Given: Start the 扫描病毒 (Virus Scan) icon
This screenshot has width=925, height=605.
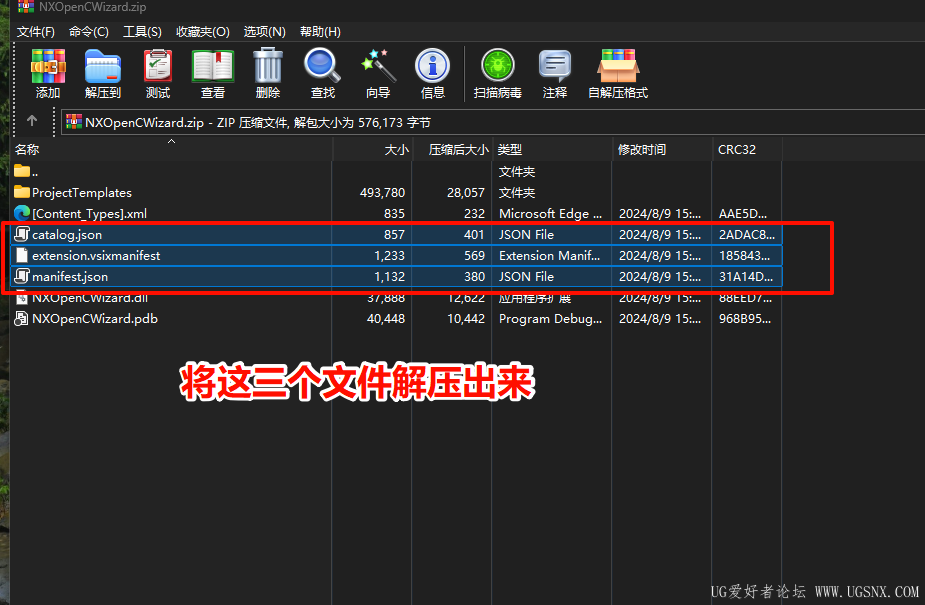Looking at the screenshot, I should [497, 73].
